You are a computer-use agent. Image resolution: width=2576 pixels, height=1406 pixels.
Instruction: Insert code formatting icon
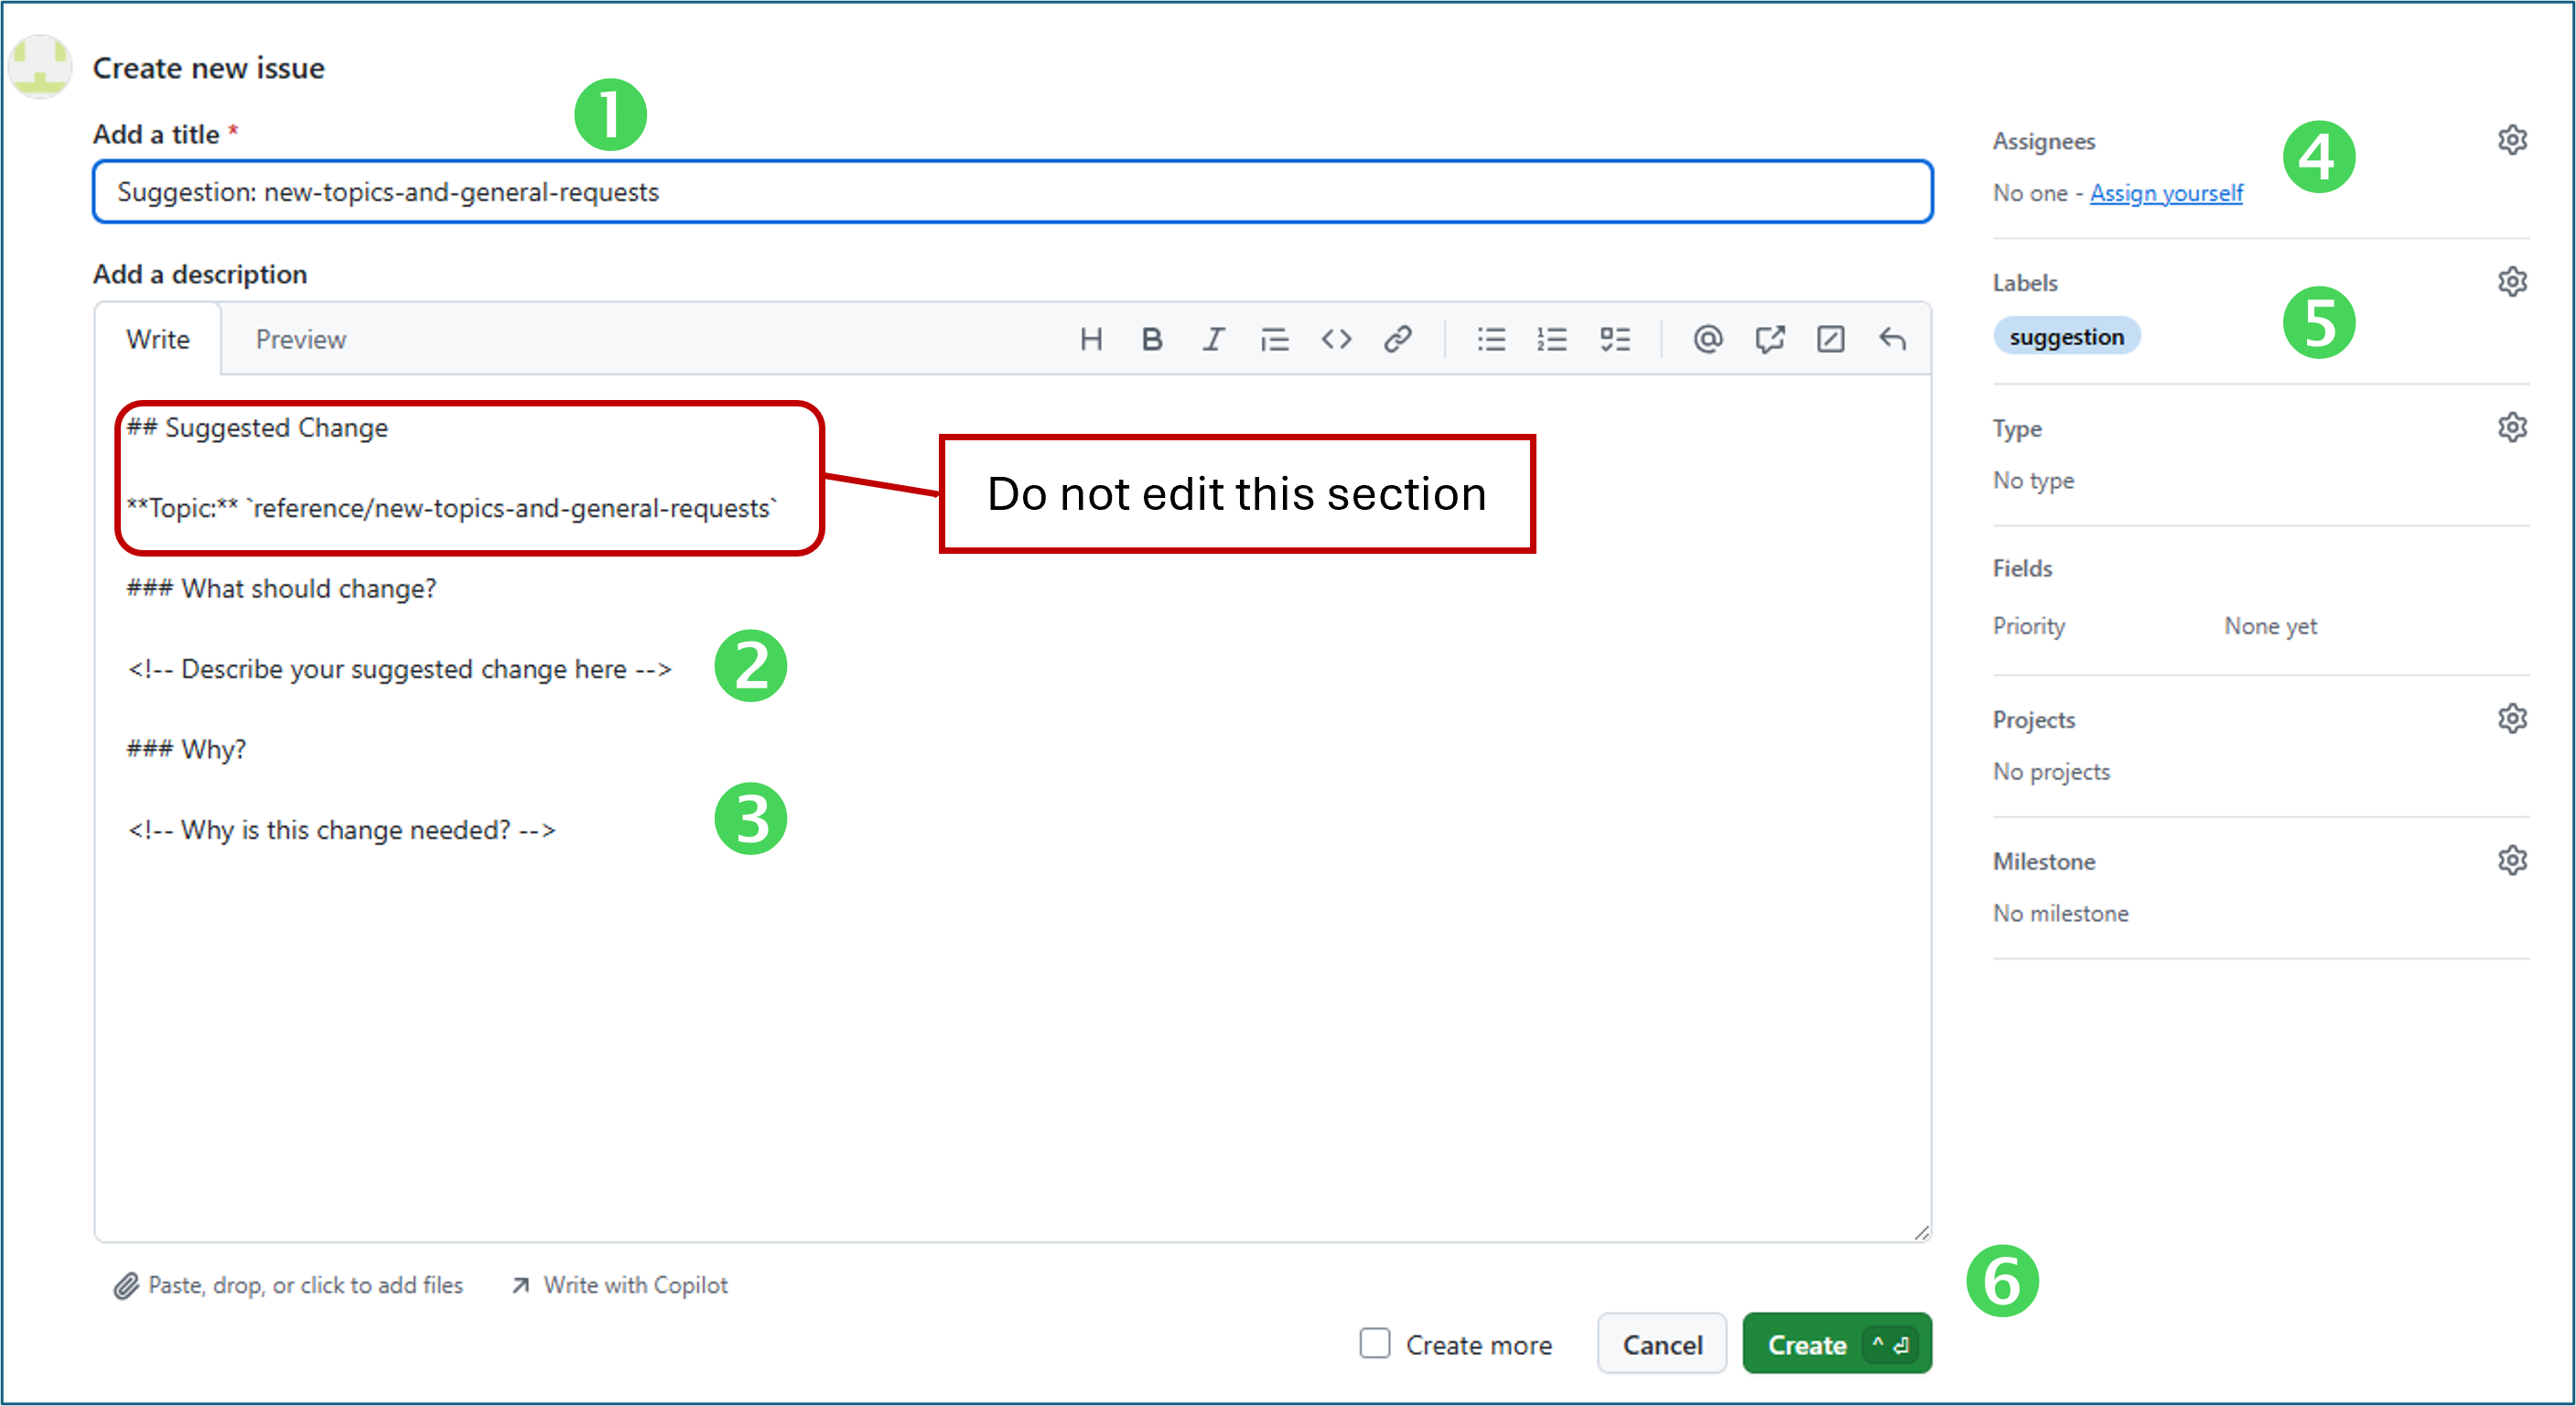(1336, 340)
